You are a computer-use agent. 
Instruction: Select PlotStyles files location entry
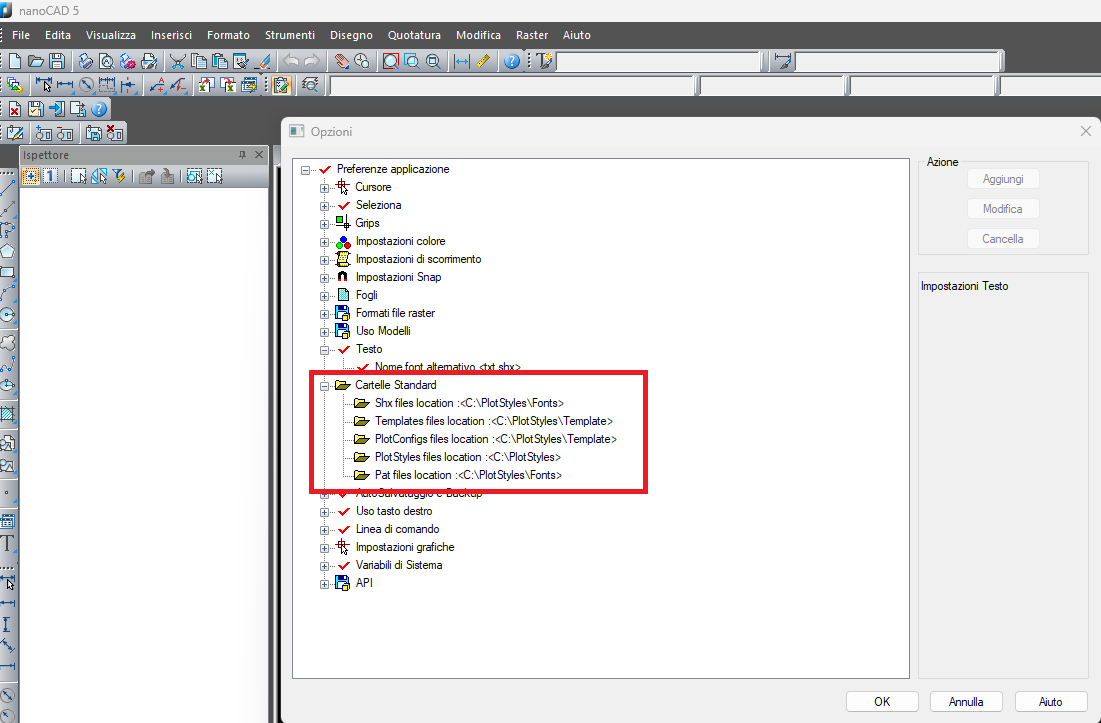(467, 457)
